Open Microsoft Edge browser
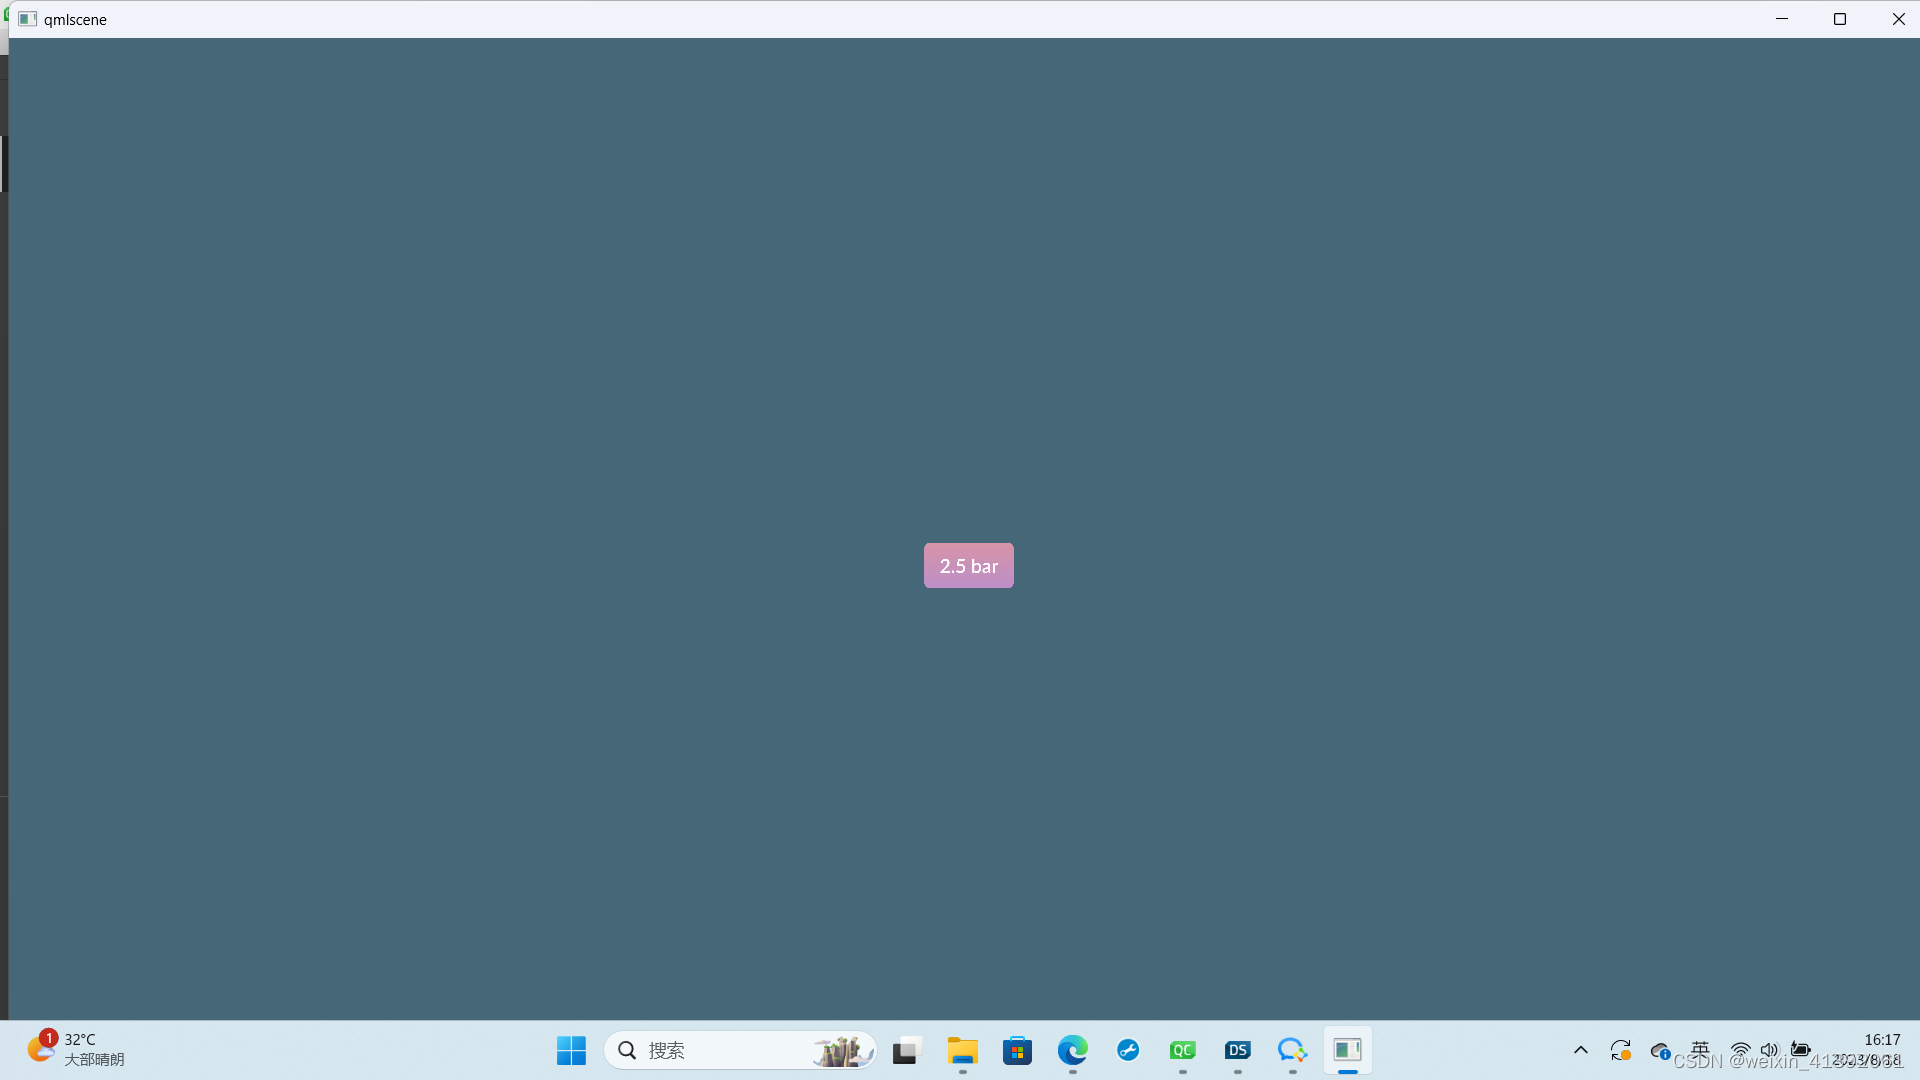 [x=1072, y=1050]
